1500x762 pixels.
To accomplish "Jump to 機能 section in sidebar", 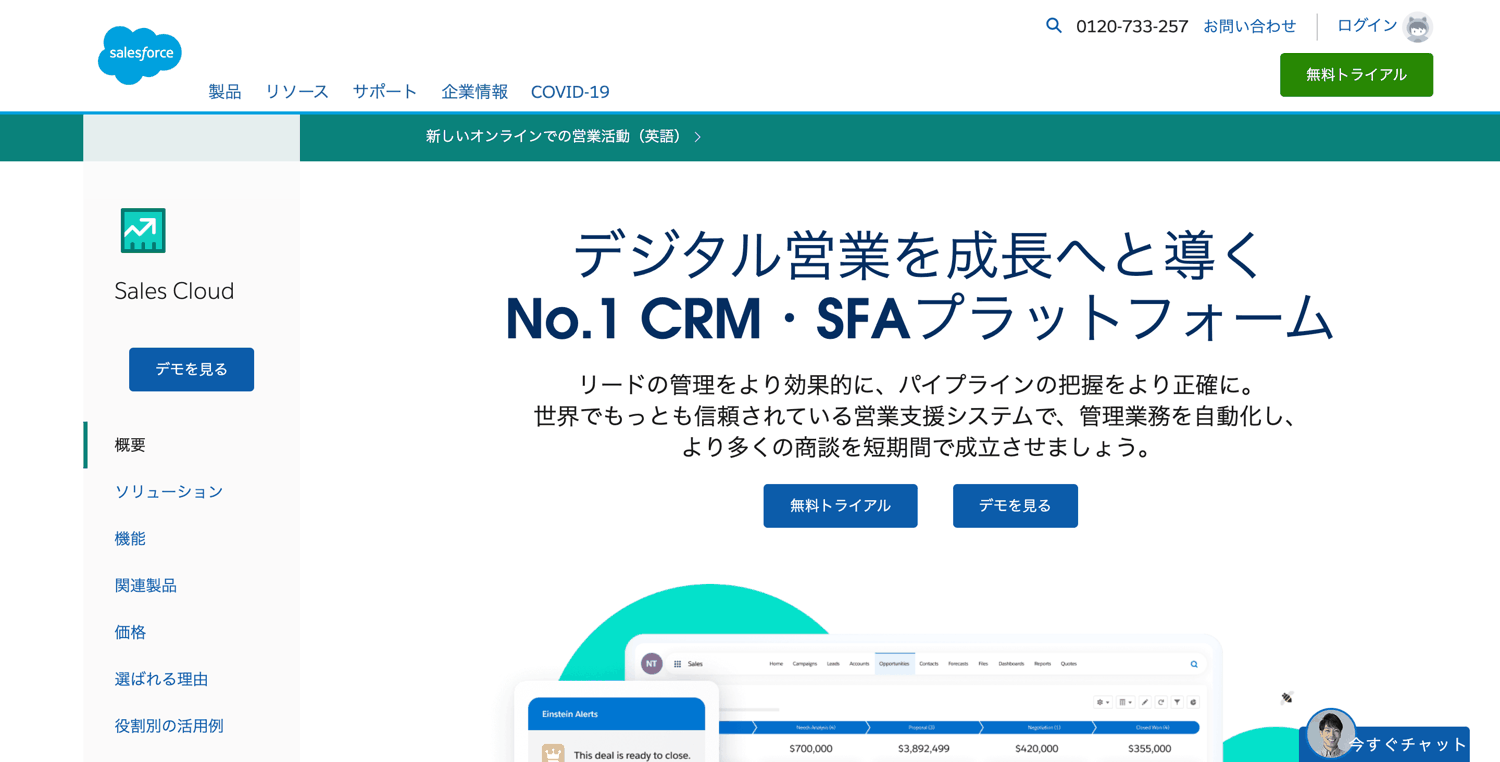I will [130, 539].
